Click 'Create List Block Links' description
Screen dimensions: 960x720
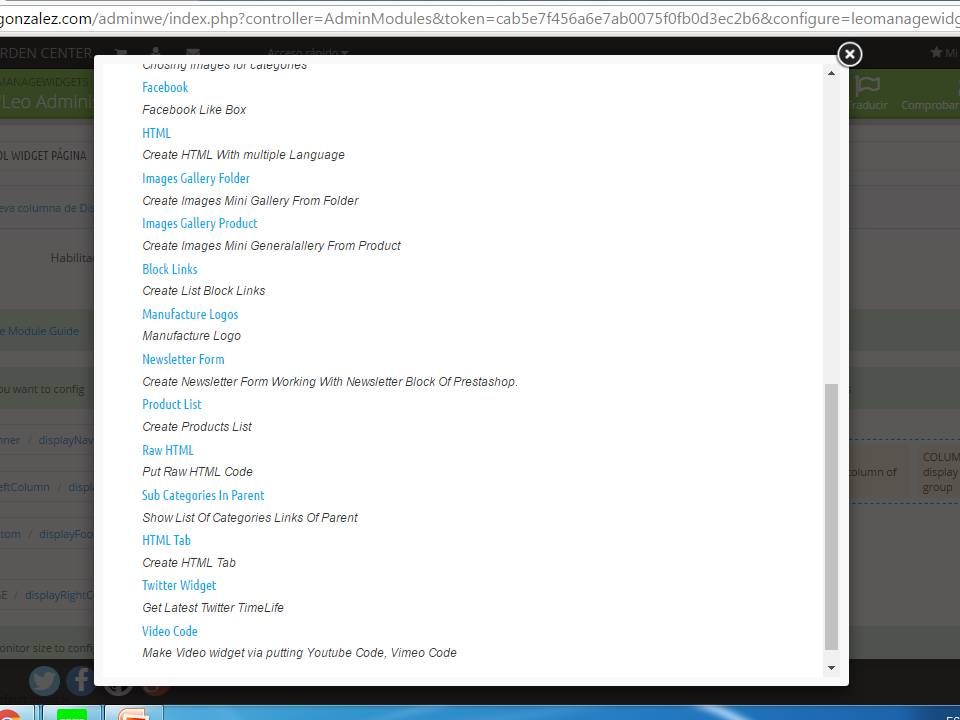[x=204, y=291]
